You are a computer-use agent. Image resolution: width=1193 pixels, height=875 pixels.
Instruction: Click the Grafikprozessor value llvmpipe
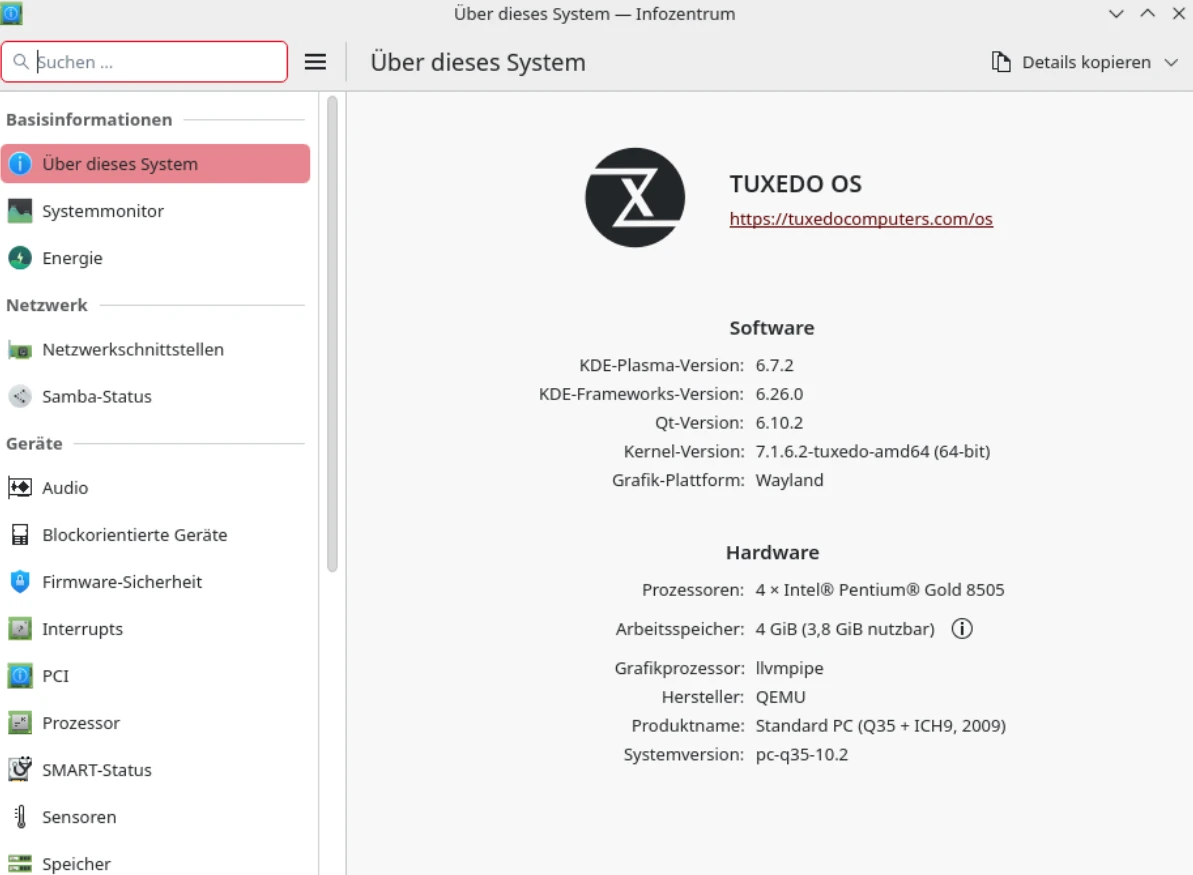[x=789, y=669]
